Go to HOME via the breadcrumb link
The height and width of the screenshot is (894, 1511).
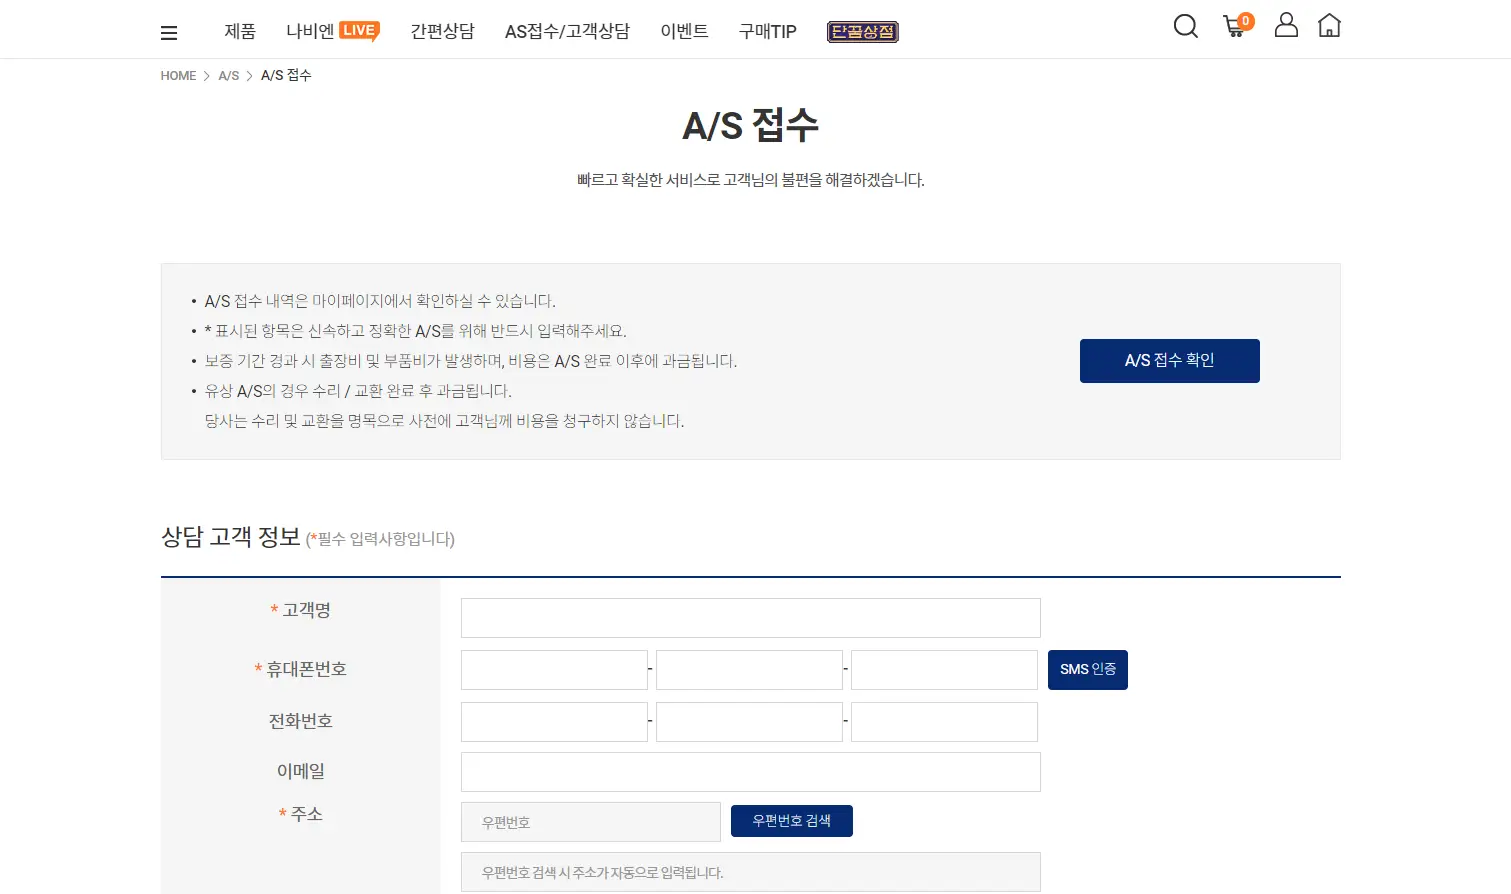click(178, 75)
